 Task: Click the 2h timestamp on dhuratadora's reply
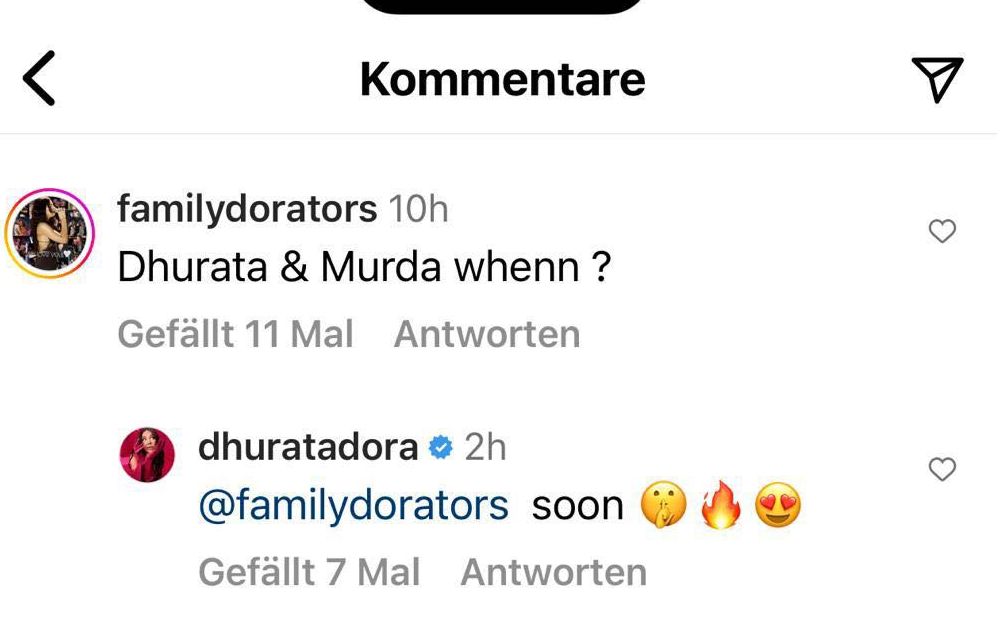pos(485,447)
